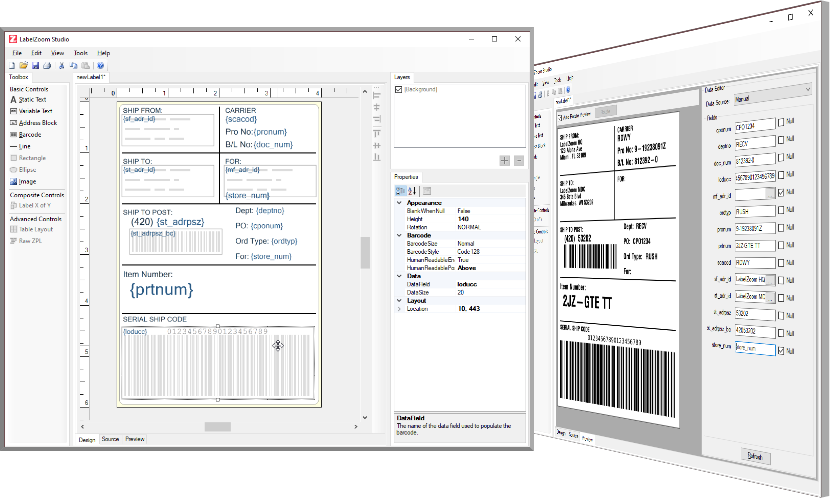The image size is (830, 498).
Task: Collapse the Data property category
Action: click(399, 276)
